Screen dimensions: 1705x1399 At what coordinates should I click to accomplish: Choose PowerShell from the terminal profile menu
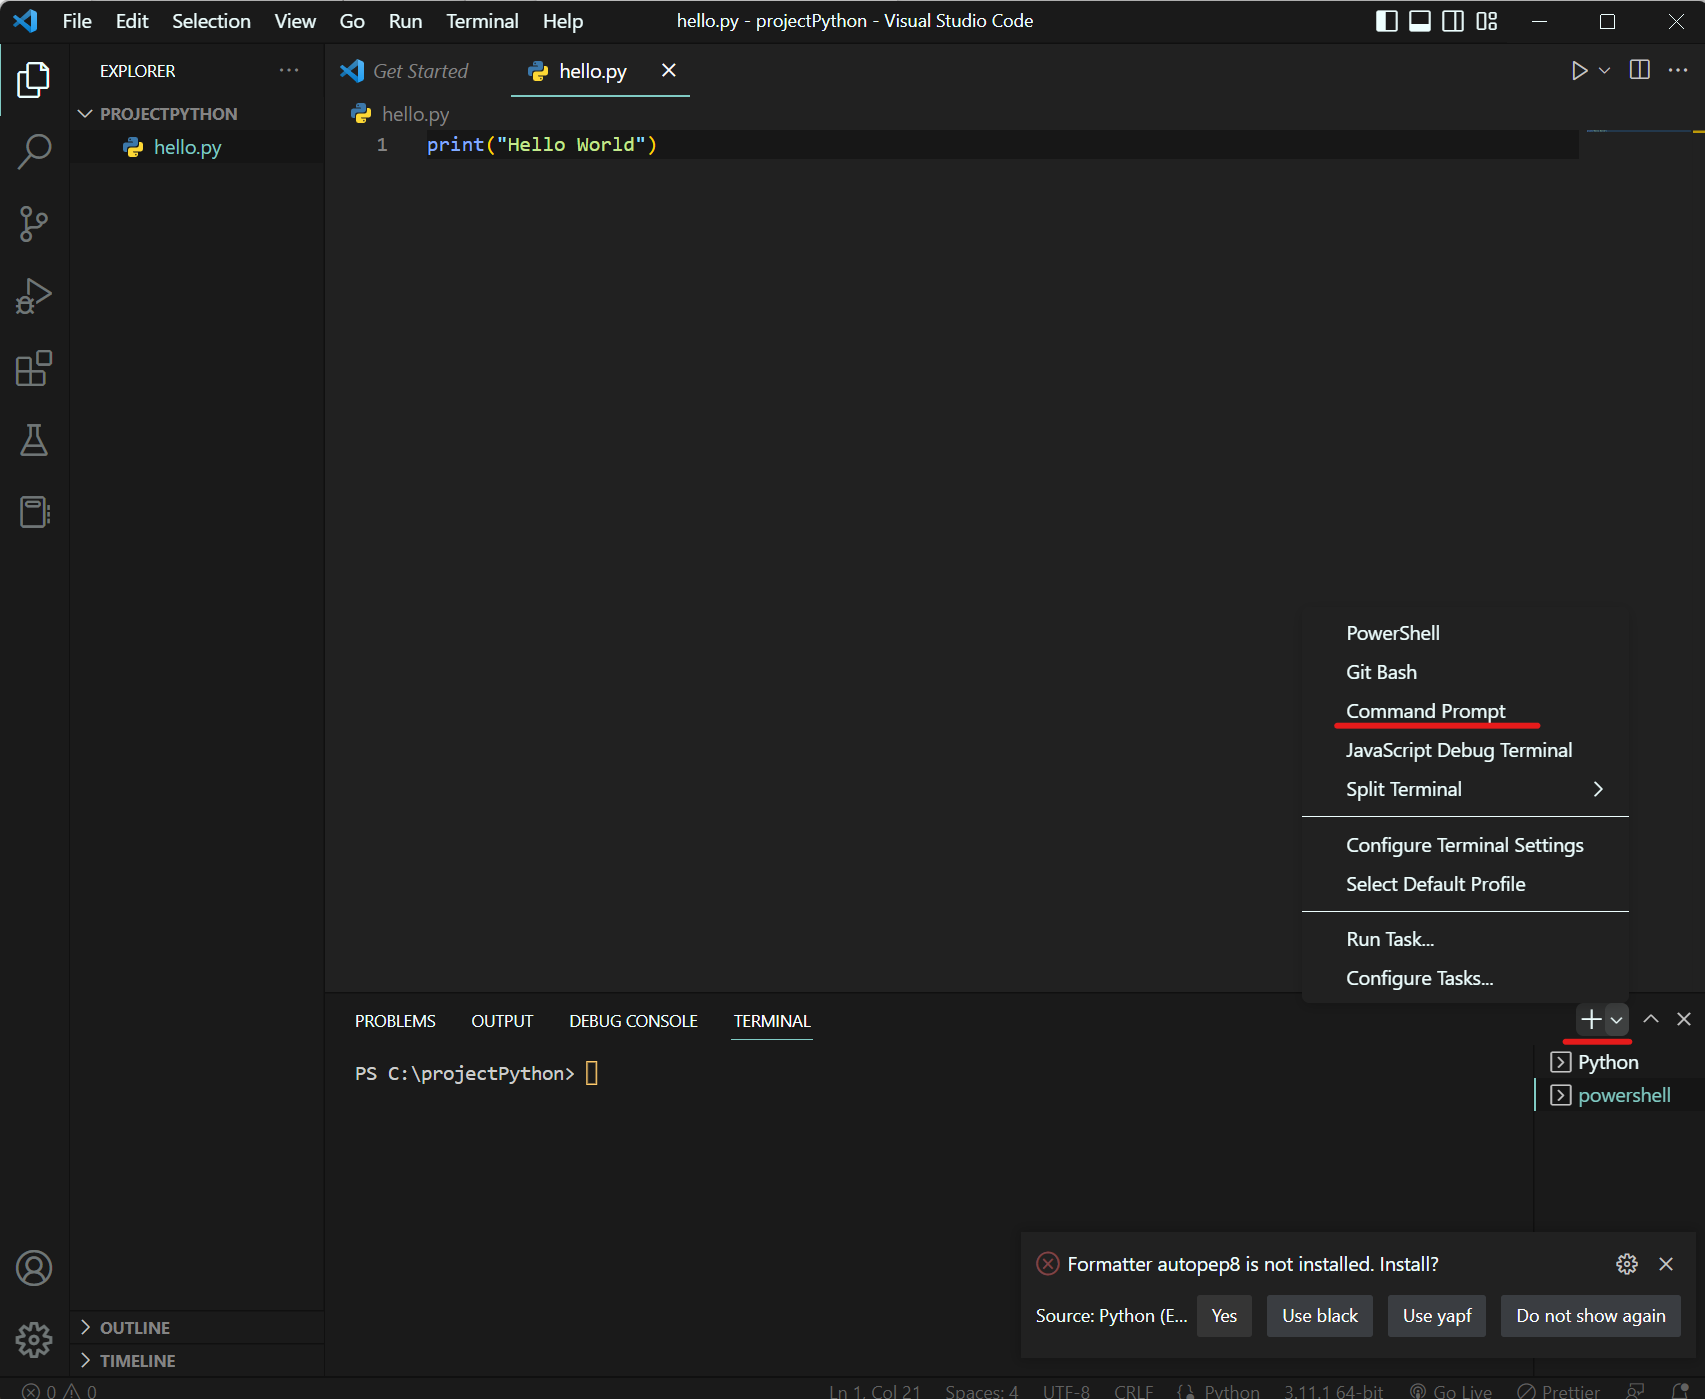[x=1465, y=633]
